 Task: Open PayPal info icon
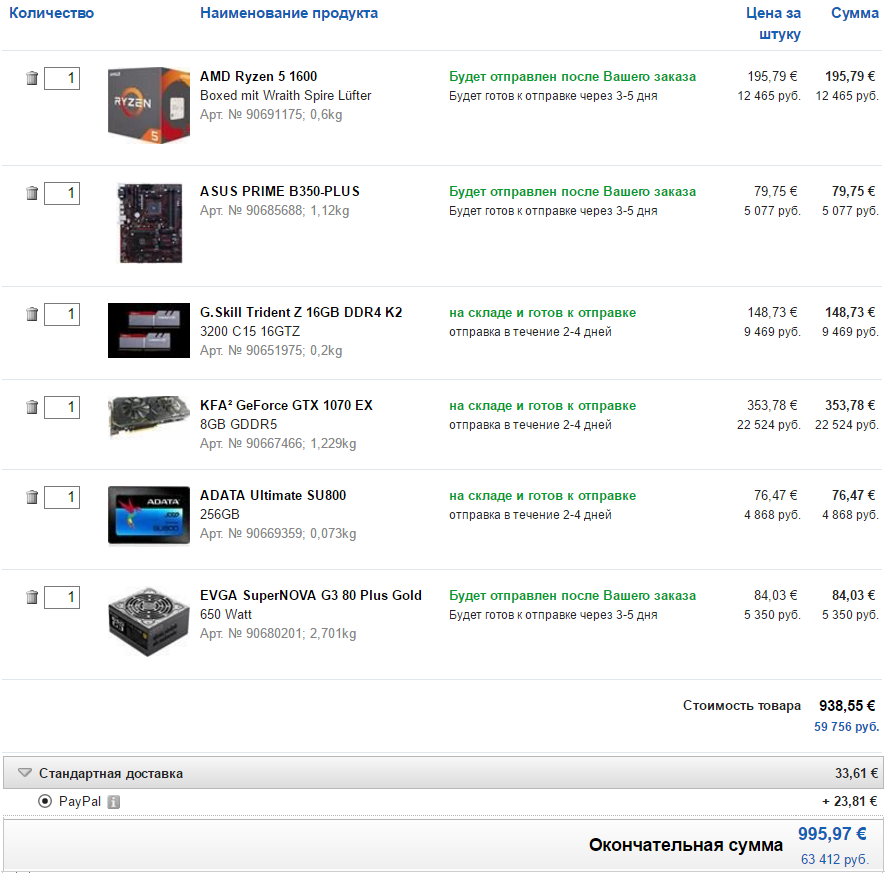tap(113, 801)
